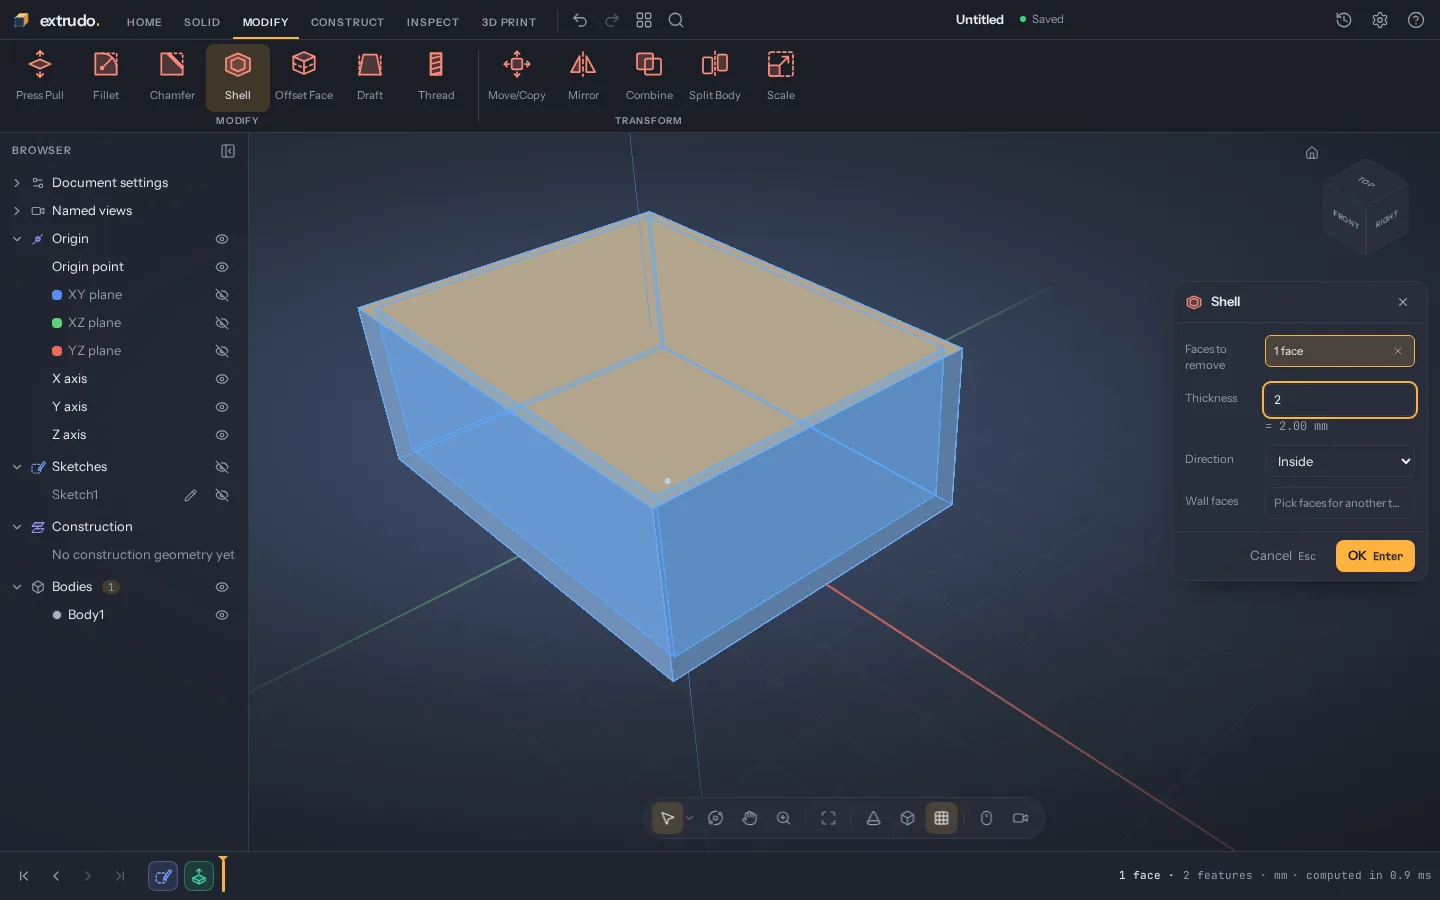
Task: Collapse the Bodies node
Action: (x=17, y=587)
